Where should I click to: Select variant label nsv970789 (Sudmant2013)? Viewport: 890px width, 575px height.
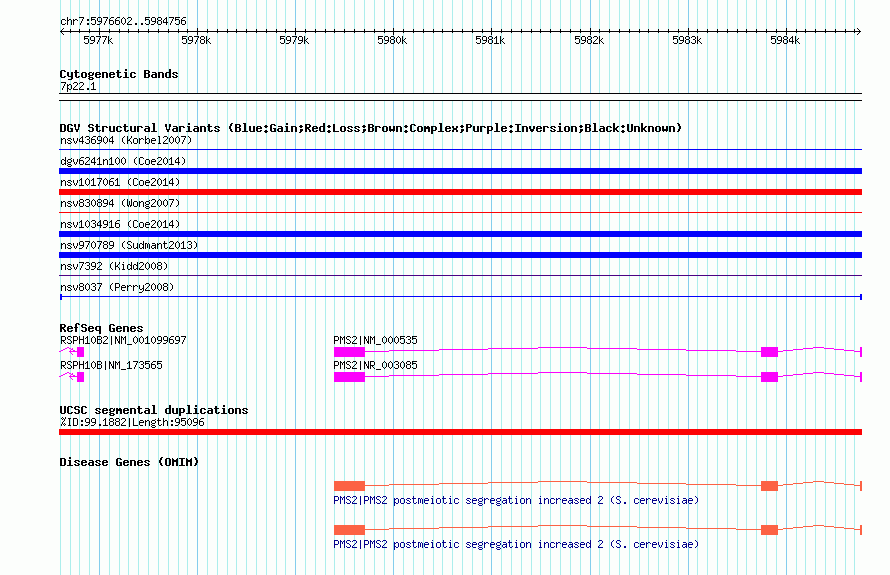[129, 245]
